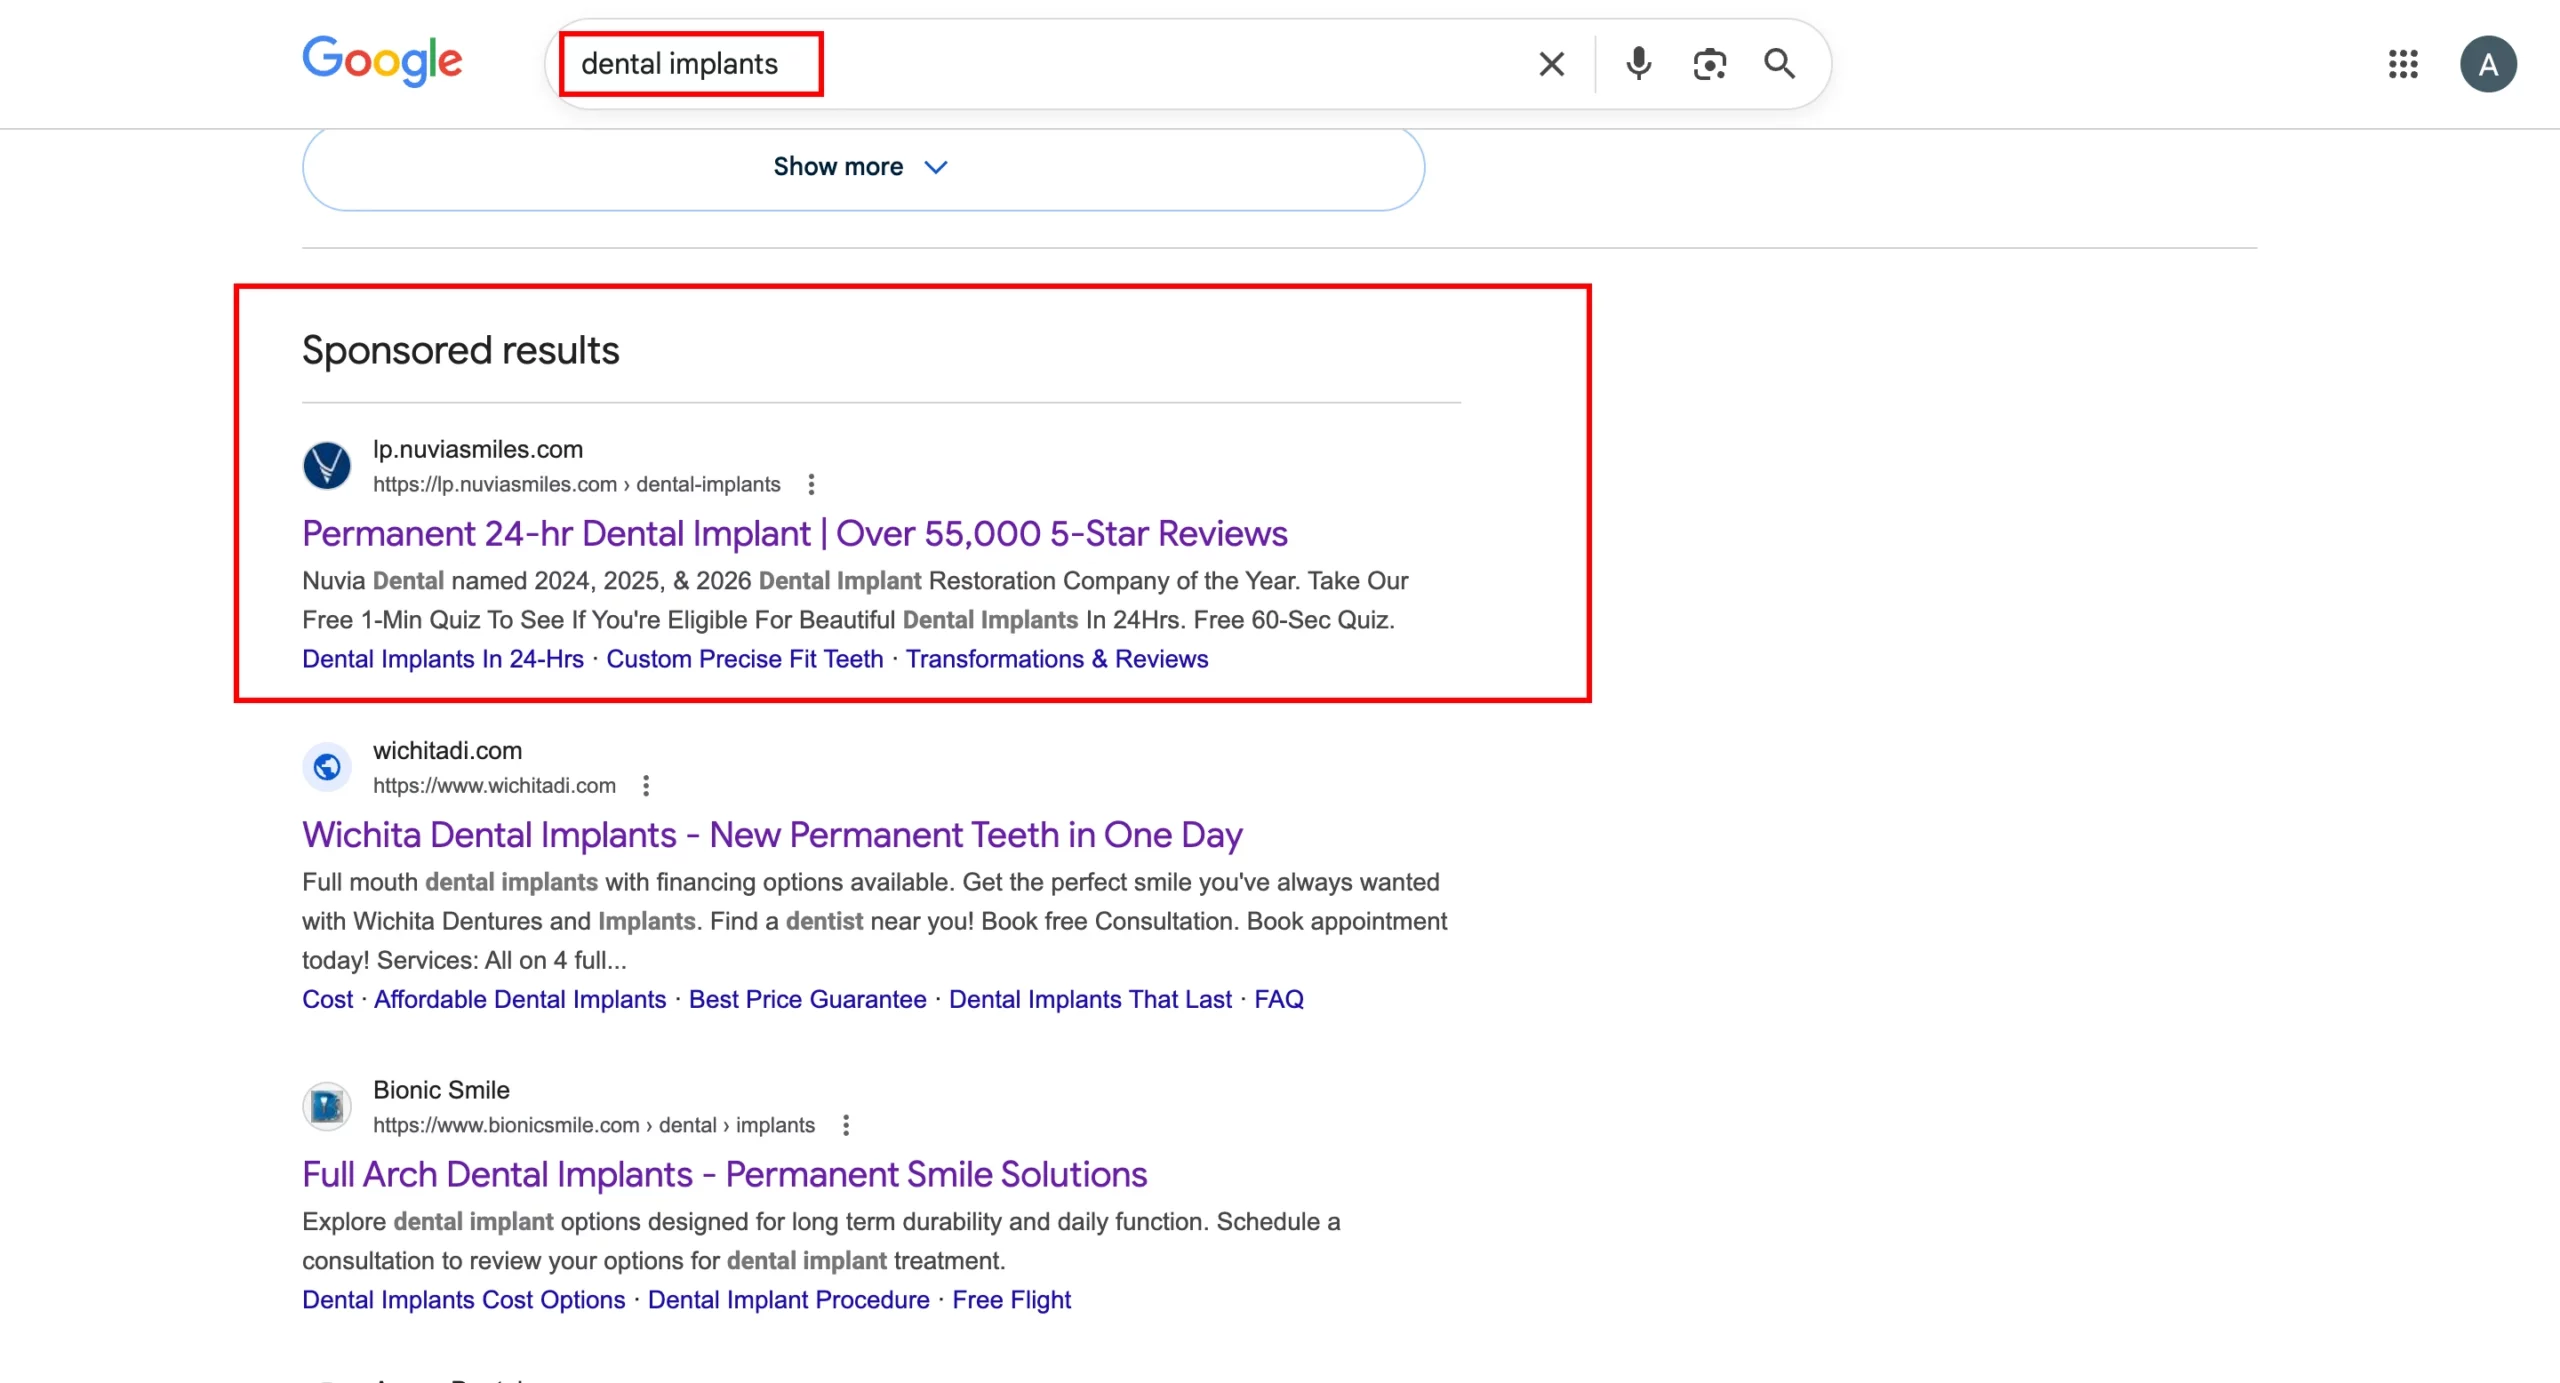Open 'Wichita Dental Implants' result title
The height and width of the screenshot is (1383, 2560).
coord(772,834)
